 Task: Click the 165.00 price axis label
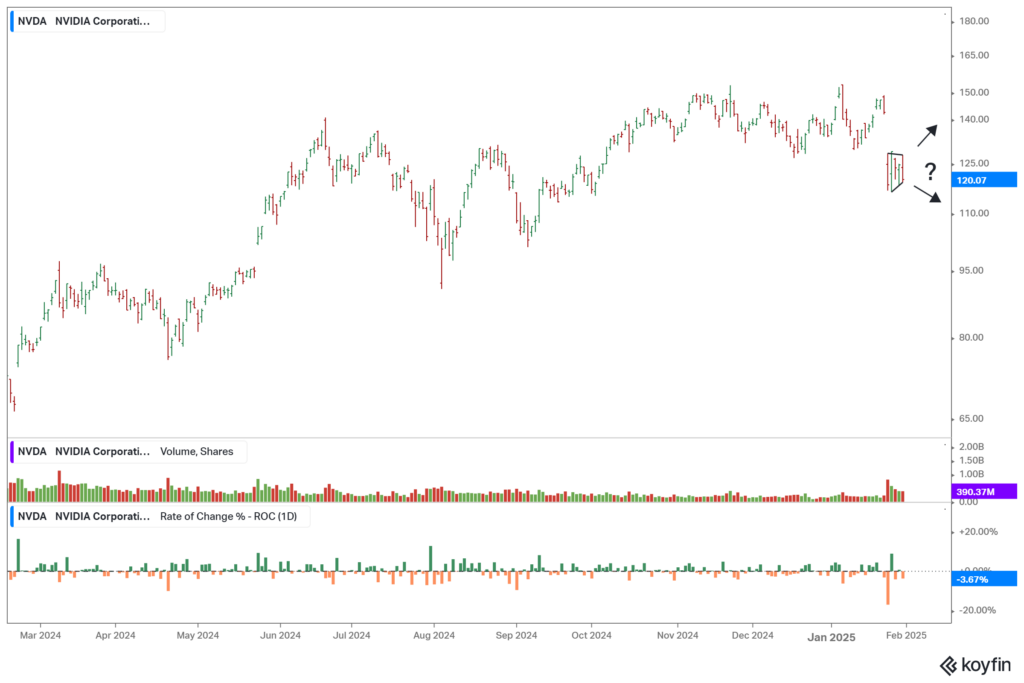tap(974, 56)
